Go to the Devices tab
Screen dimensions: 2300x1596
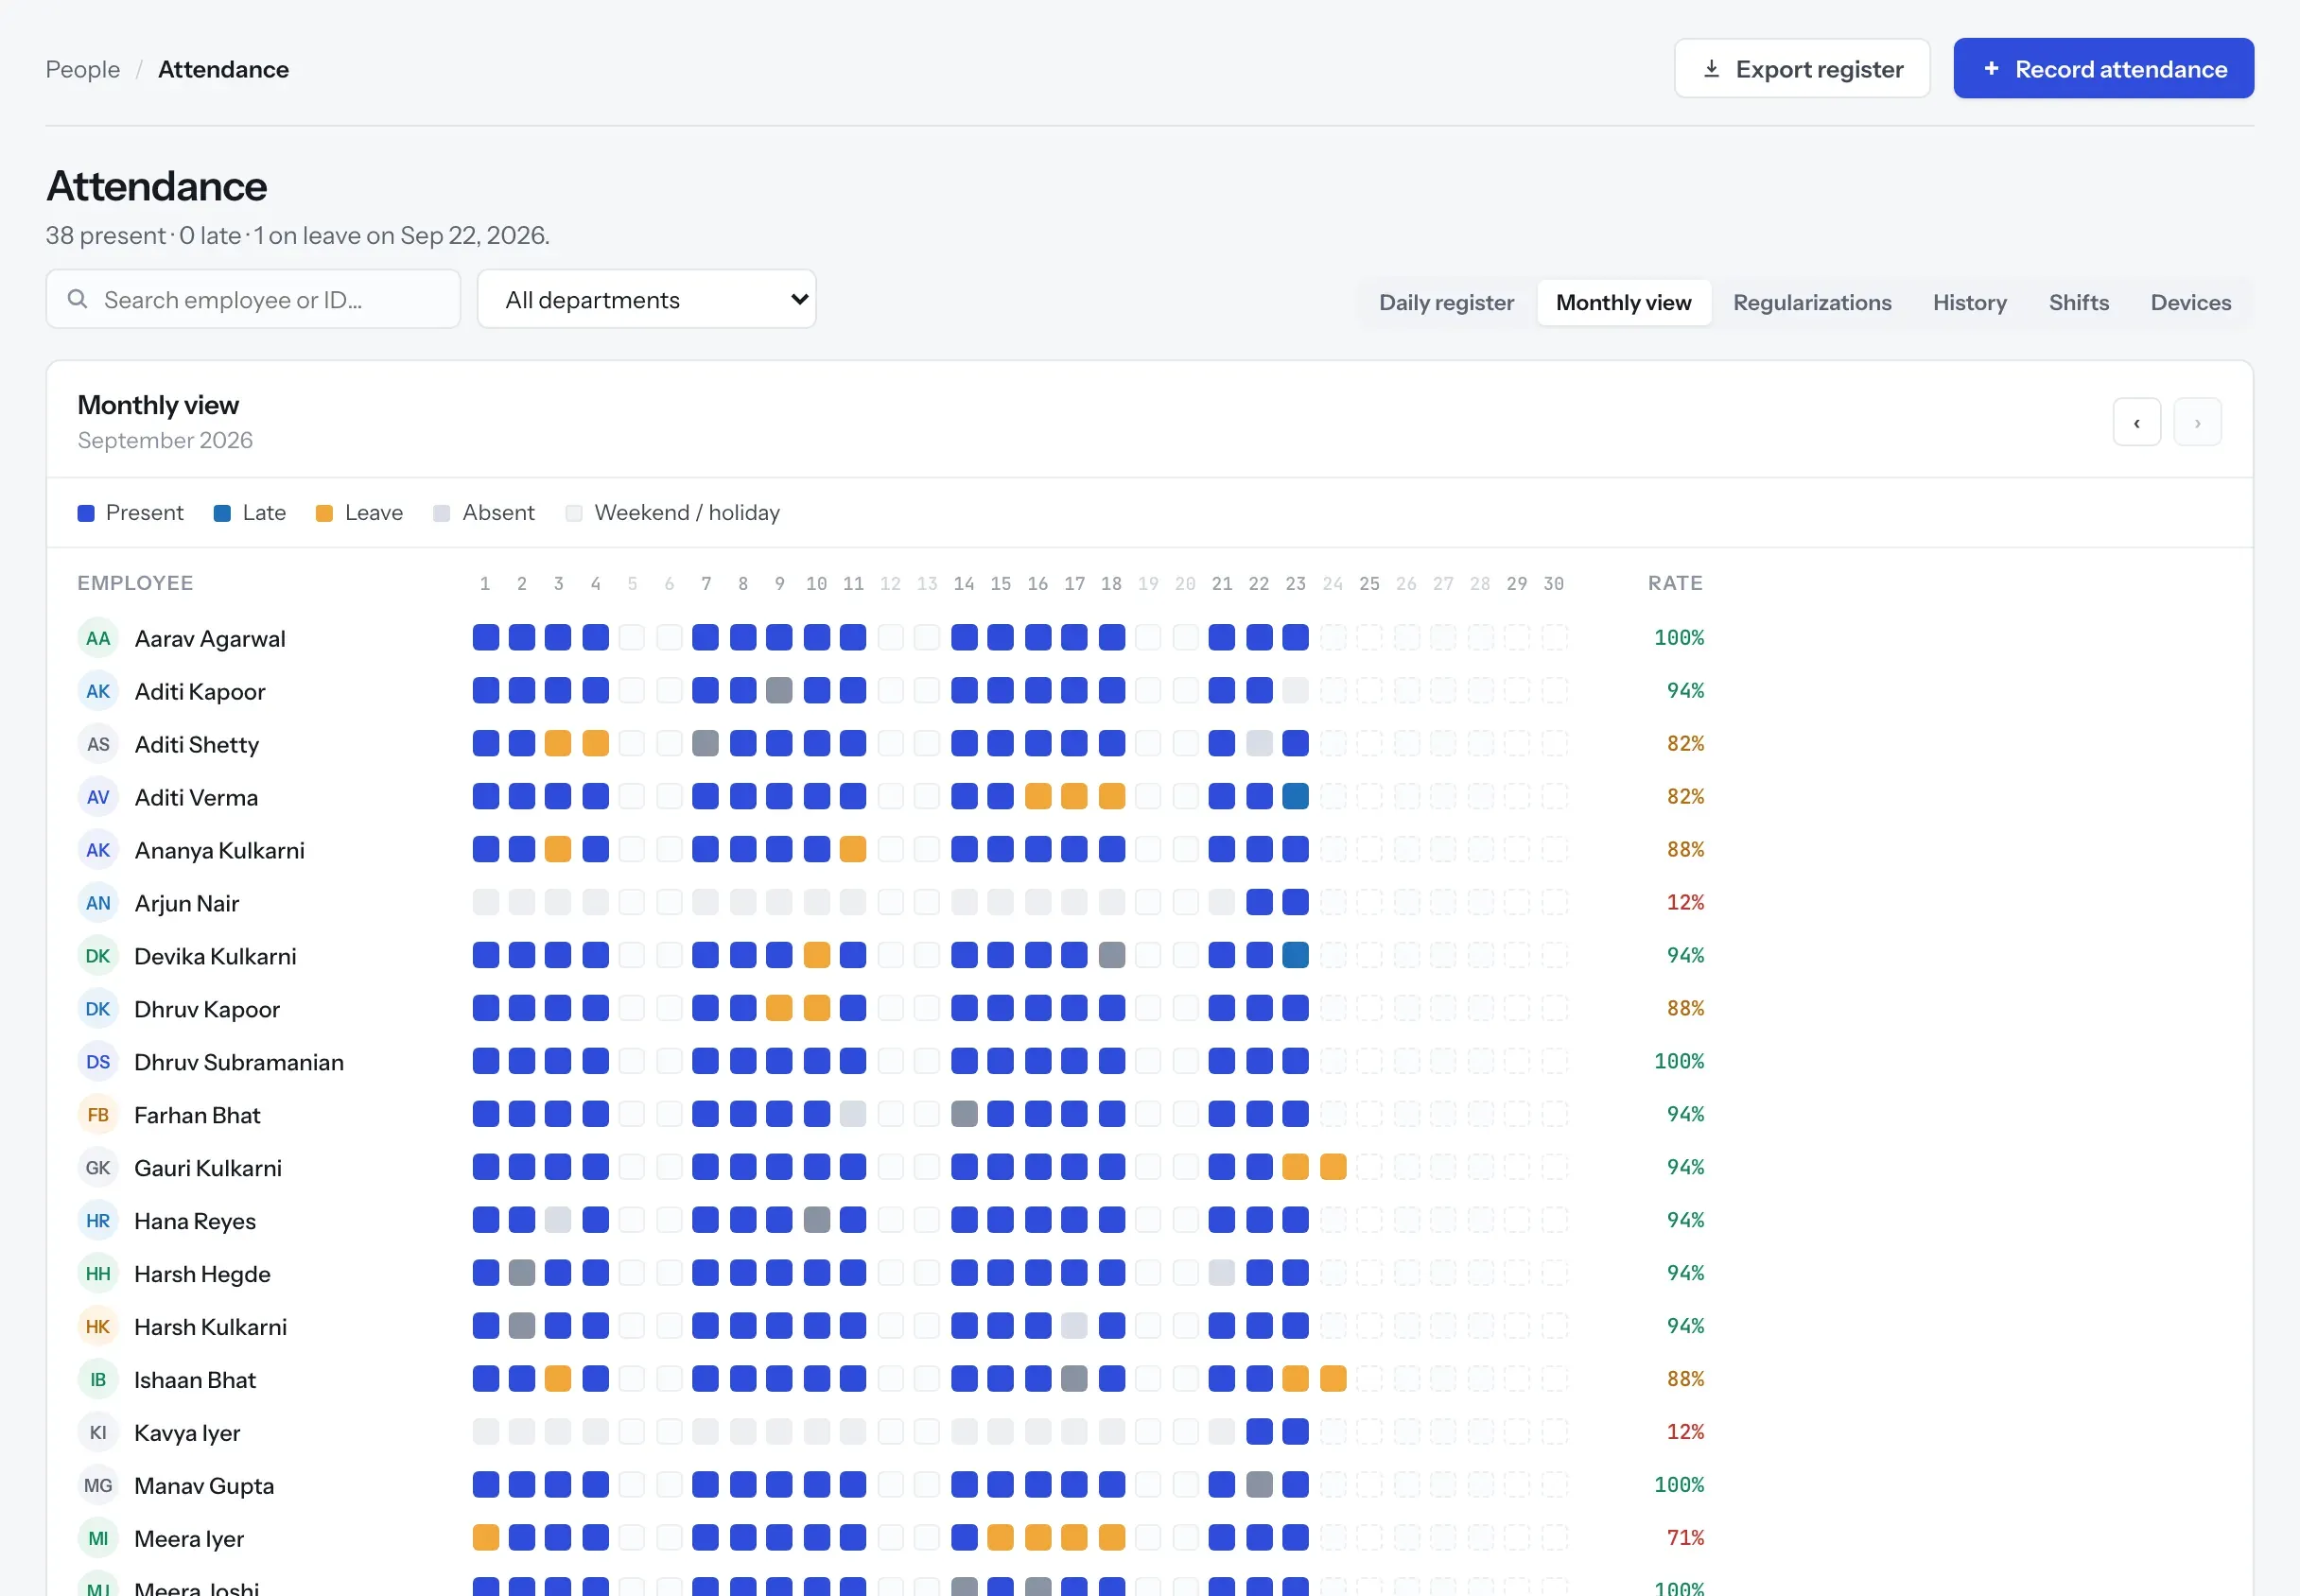coord(2190,302)
